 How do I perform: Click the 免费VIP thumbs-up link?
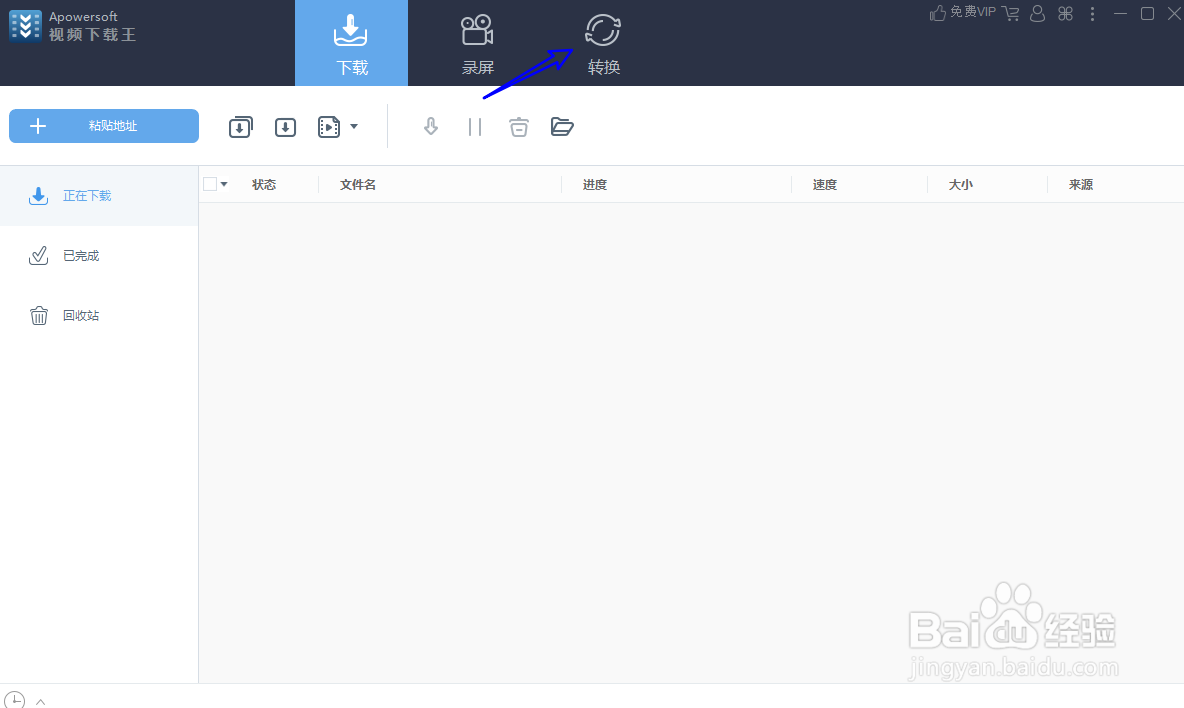pyautogui.click(x=963, y=13)
